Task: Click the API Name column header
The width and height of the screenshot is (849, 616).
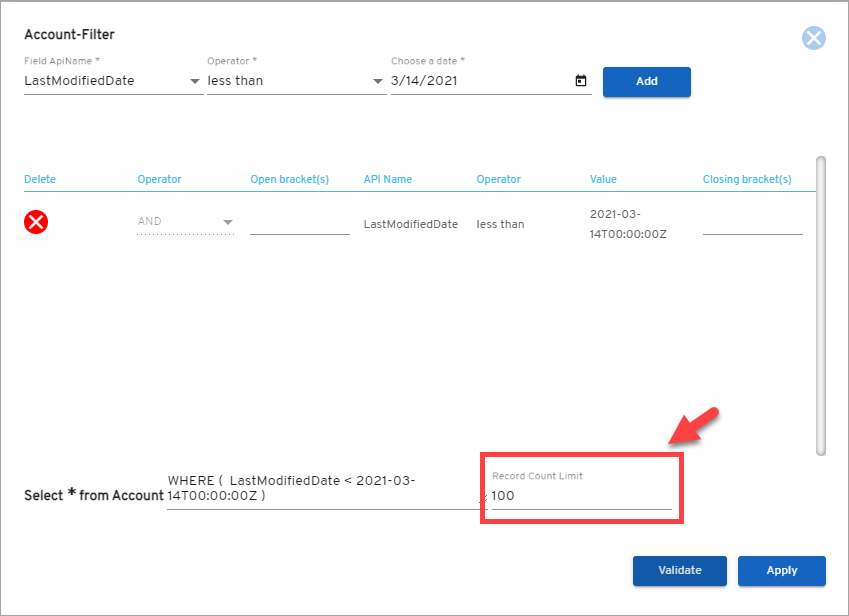Action: [x=387, y=179]
